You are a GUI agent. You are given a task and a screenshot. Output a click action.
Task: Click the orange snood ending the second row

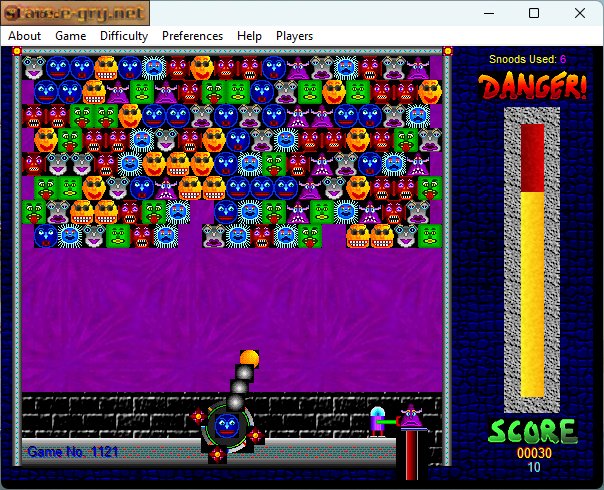[x=430, y=92]
